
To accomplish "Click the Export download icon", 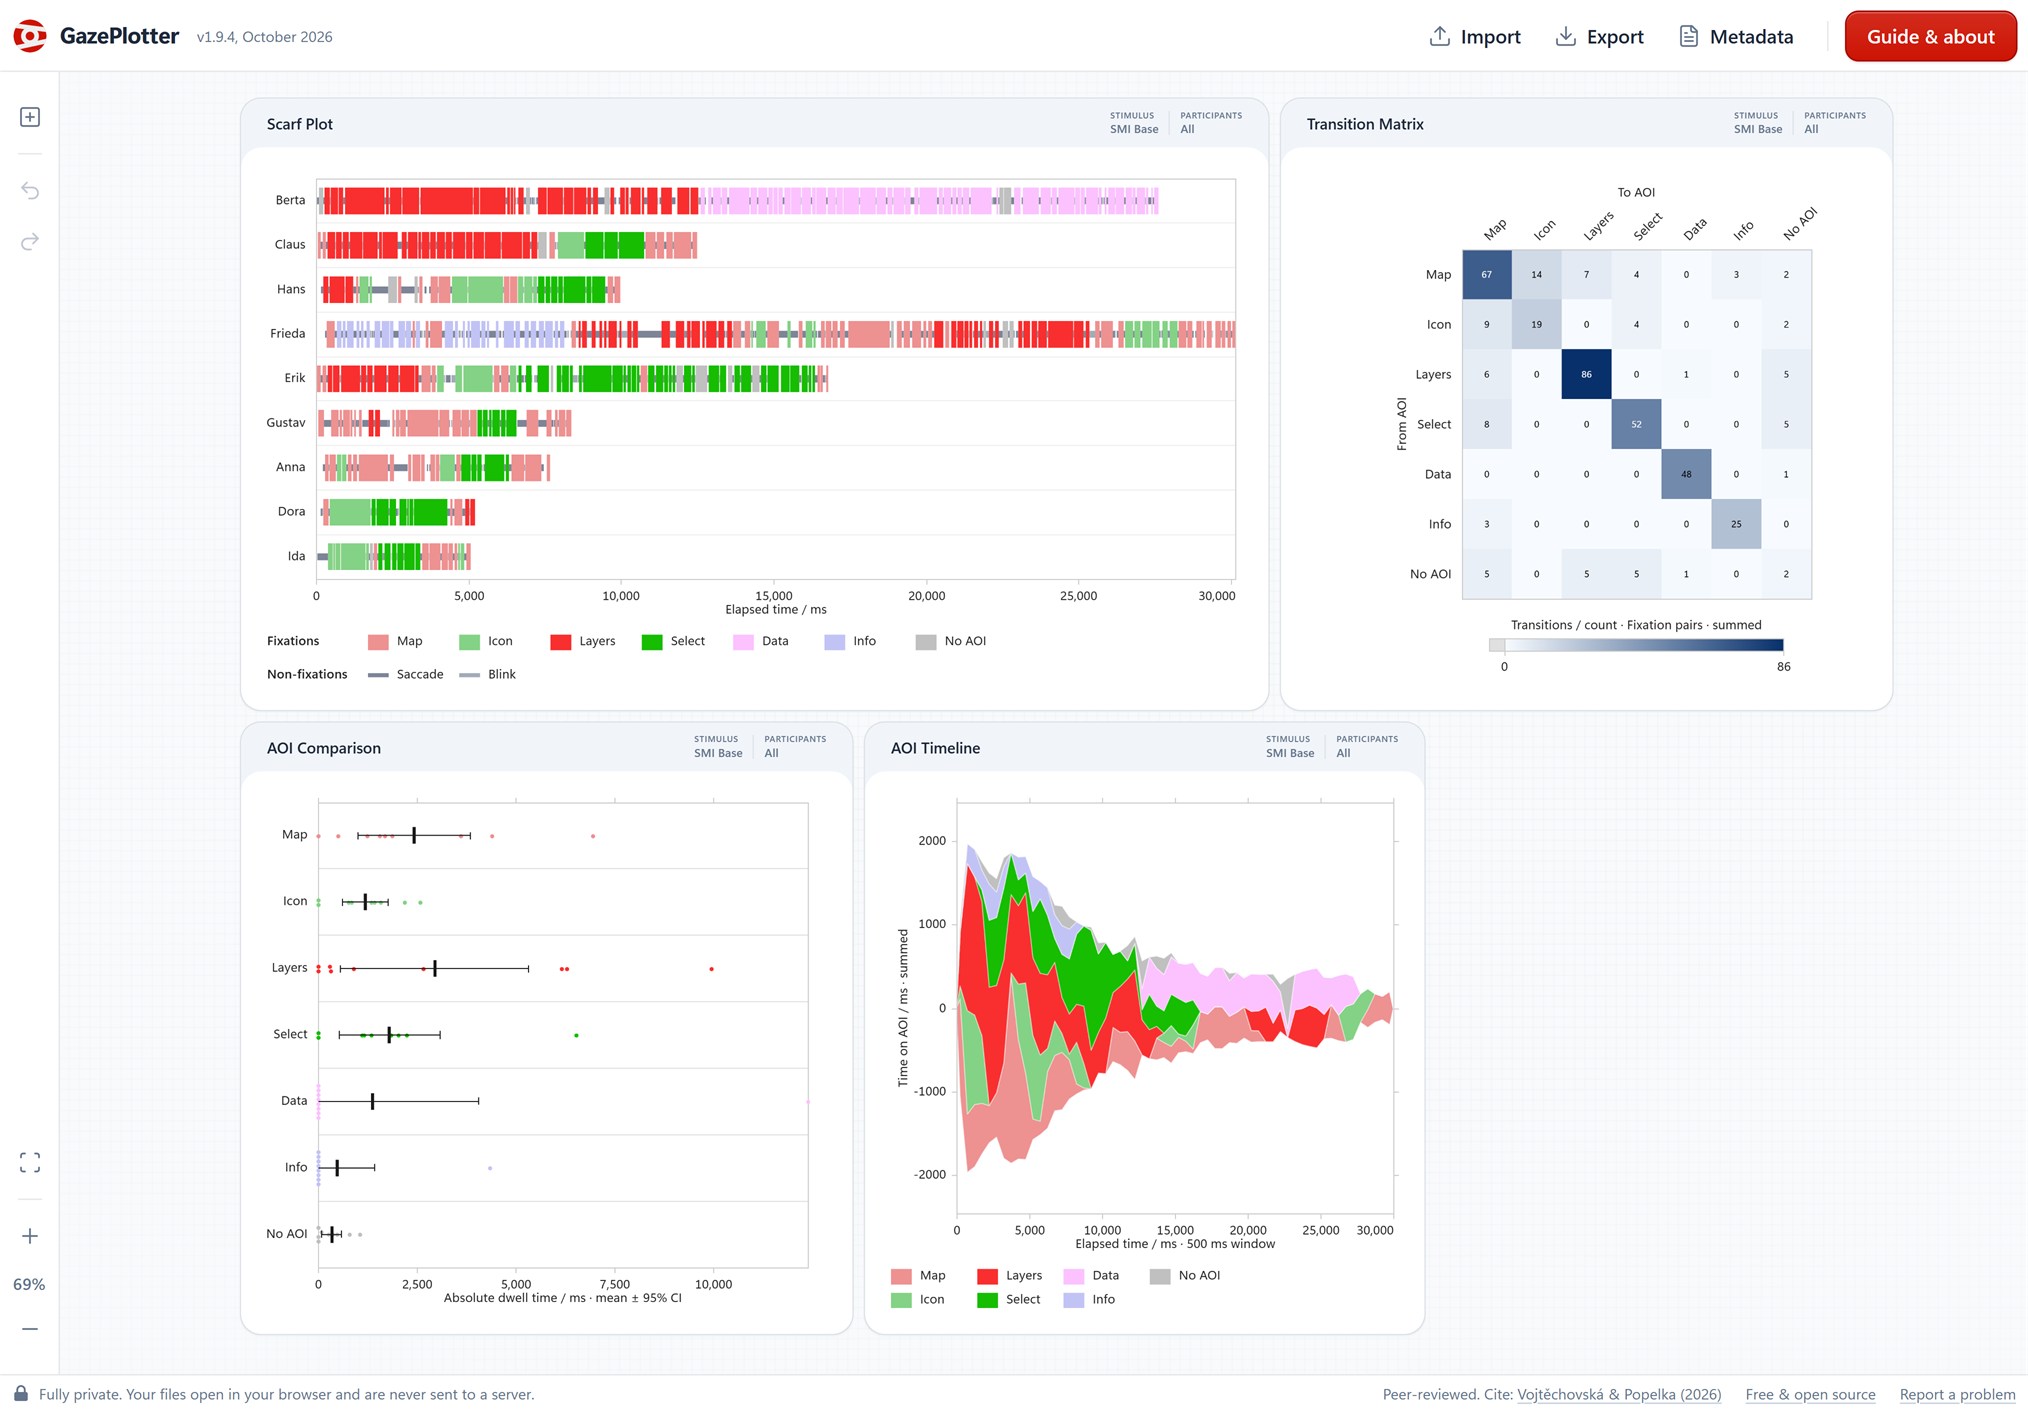I will [1565, 36].
